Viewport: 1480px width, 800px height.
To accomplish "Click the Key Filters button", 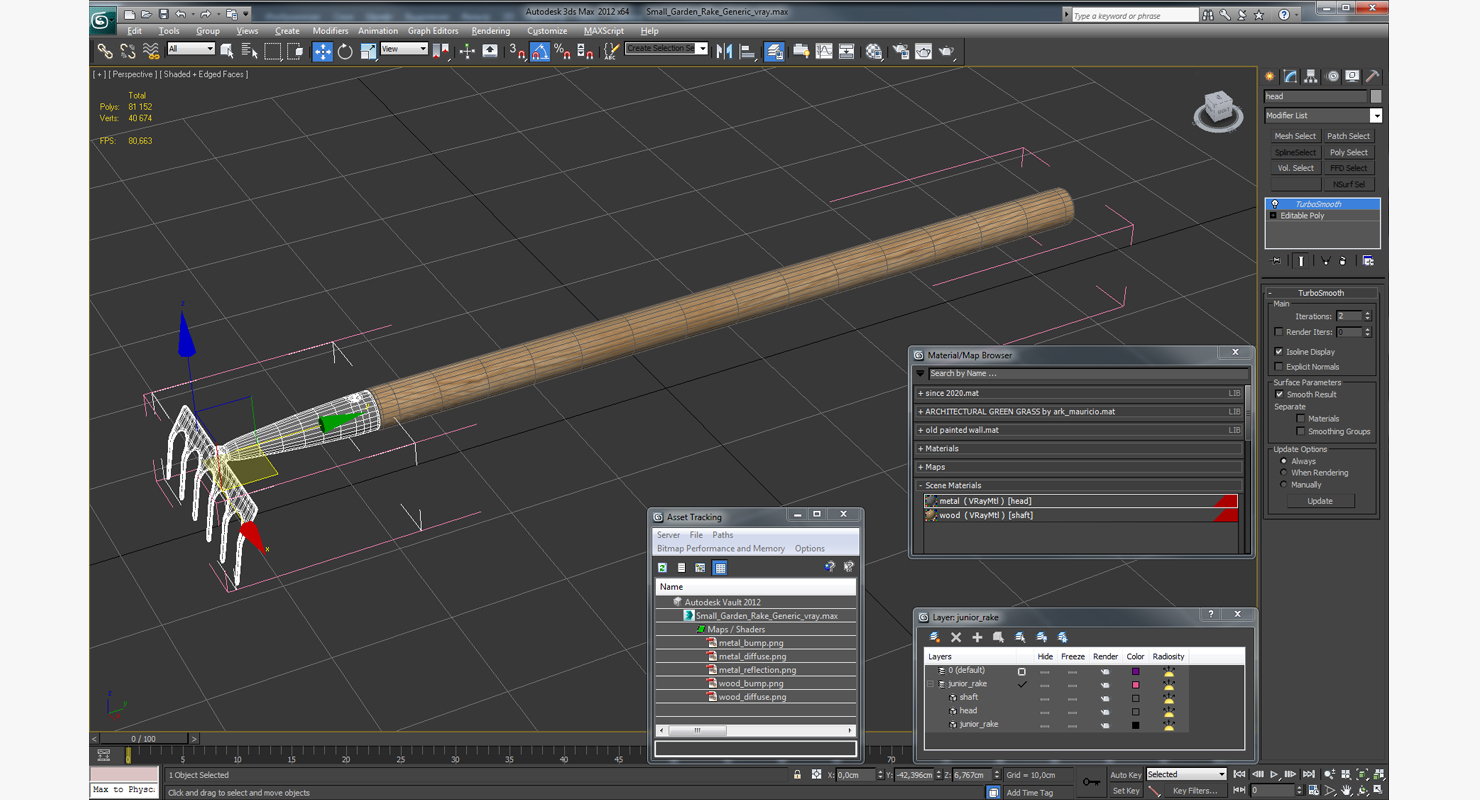I will point(1195,791).
